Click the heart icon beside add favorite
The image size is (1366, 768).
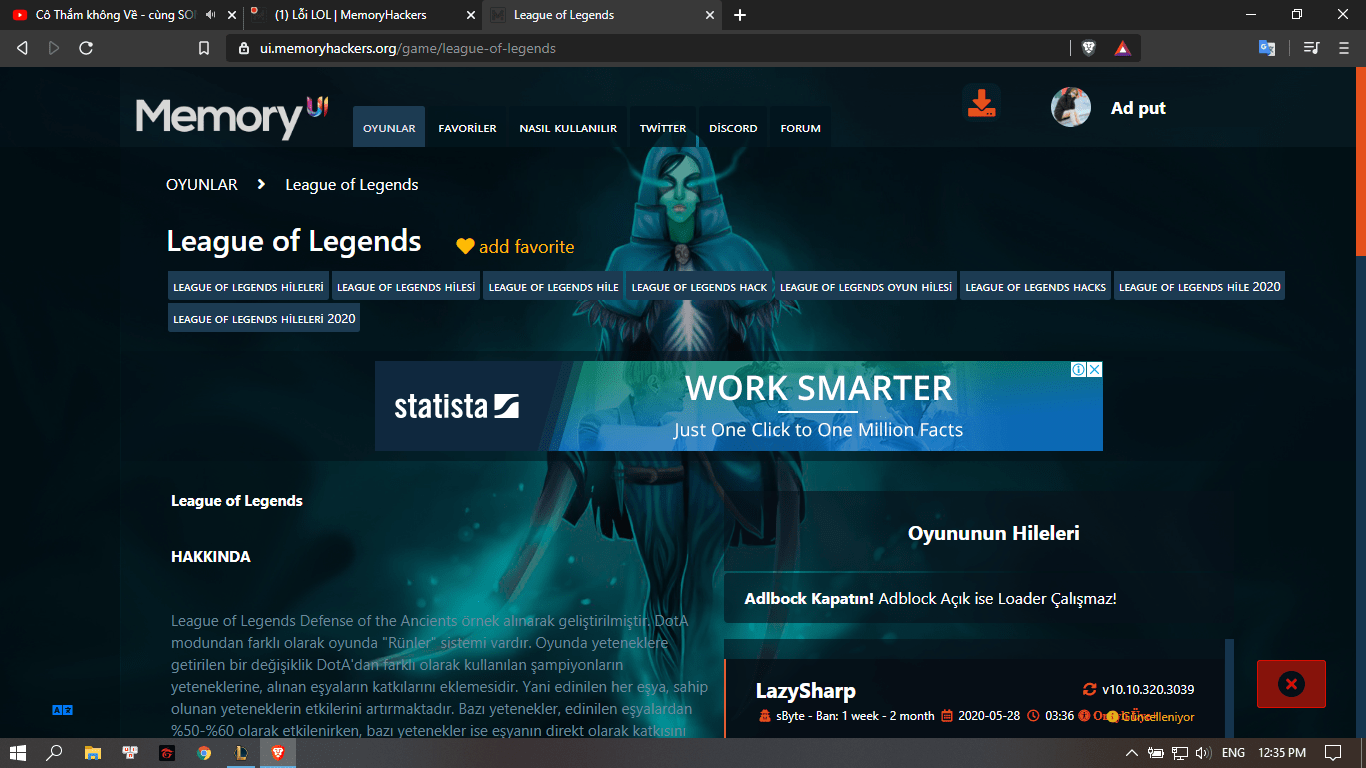click(x=465, y=246)
